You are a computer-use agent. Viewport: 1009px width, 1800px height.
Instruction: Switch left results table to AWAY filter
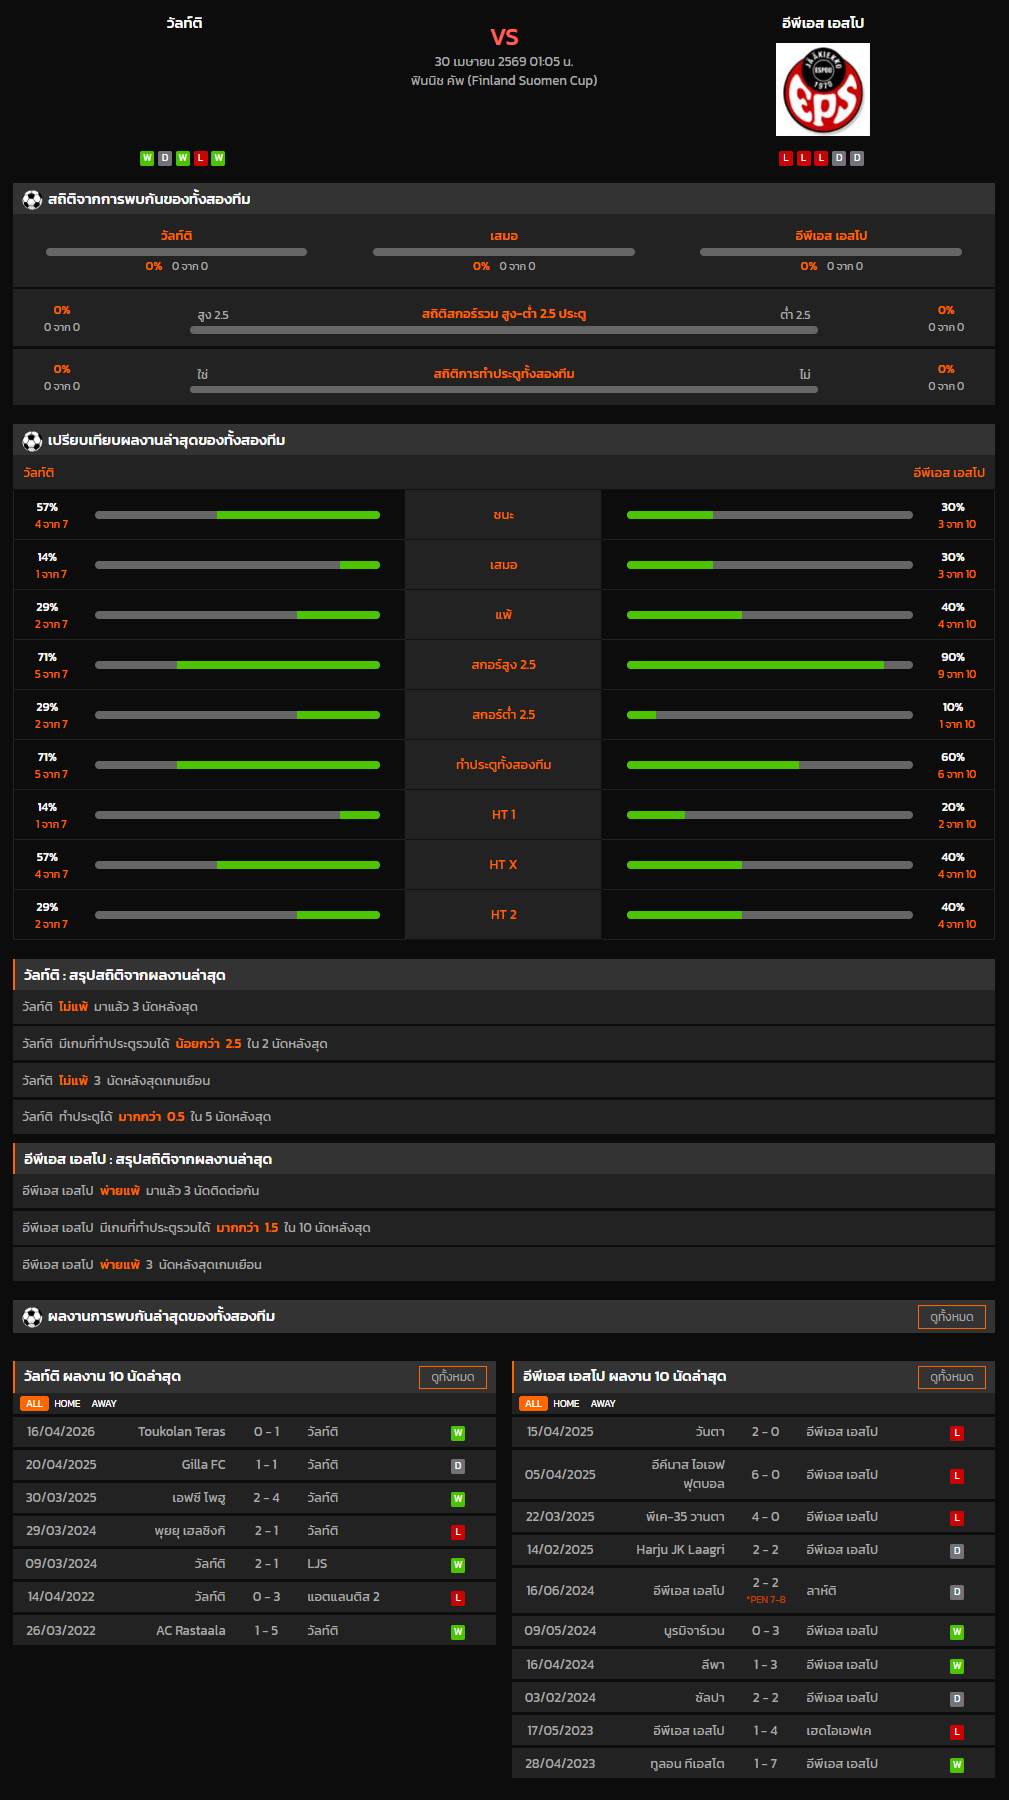(x=104, y=1404)
